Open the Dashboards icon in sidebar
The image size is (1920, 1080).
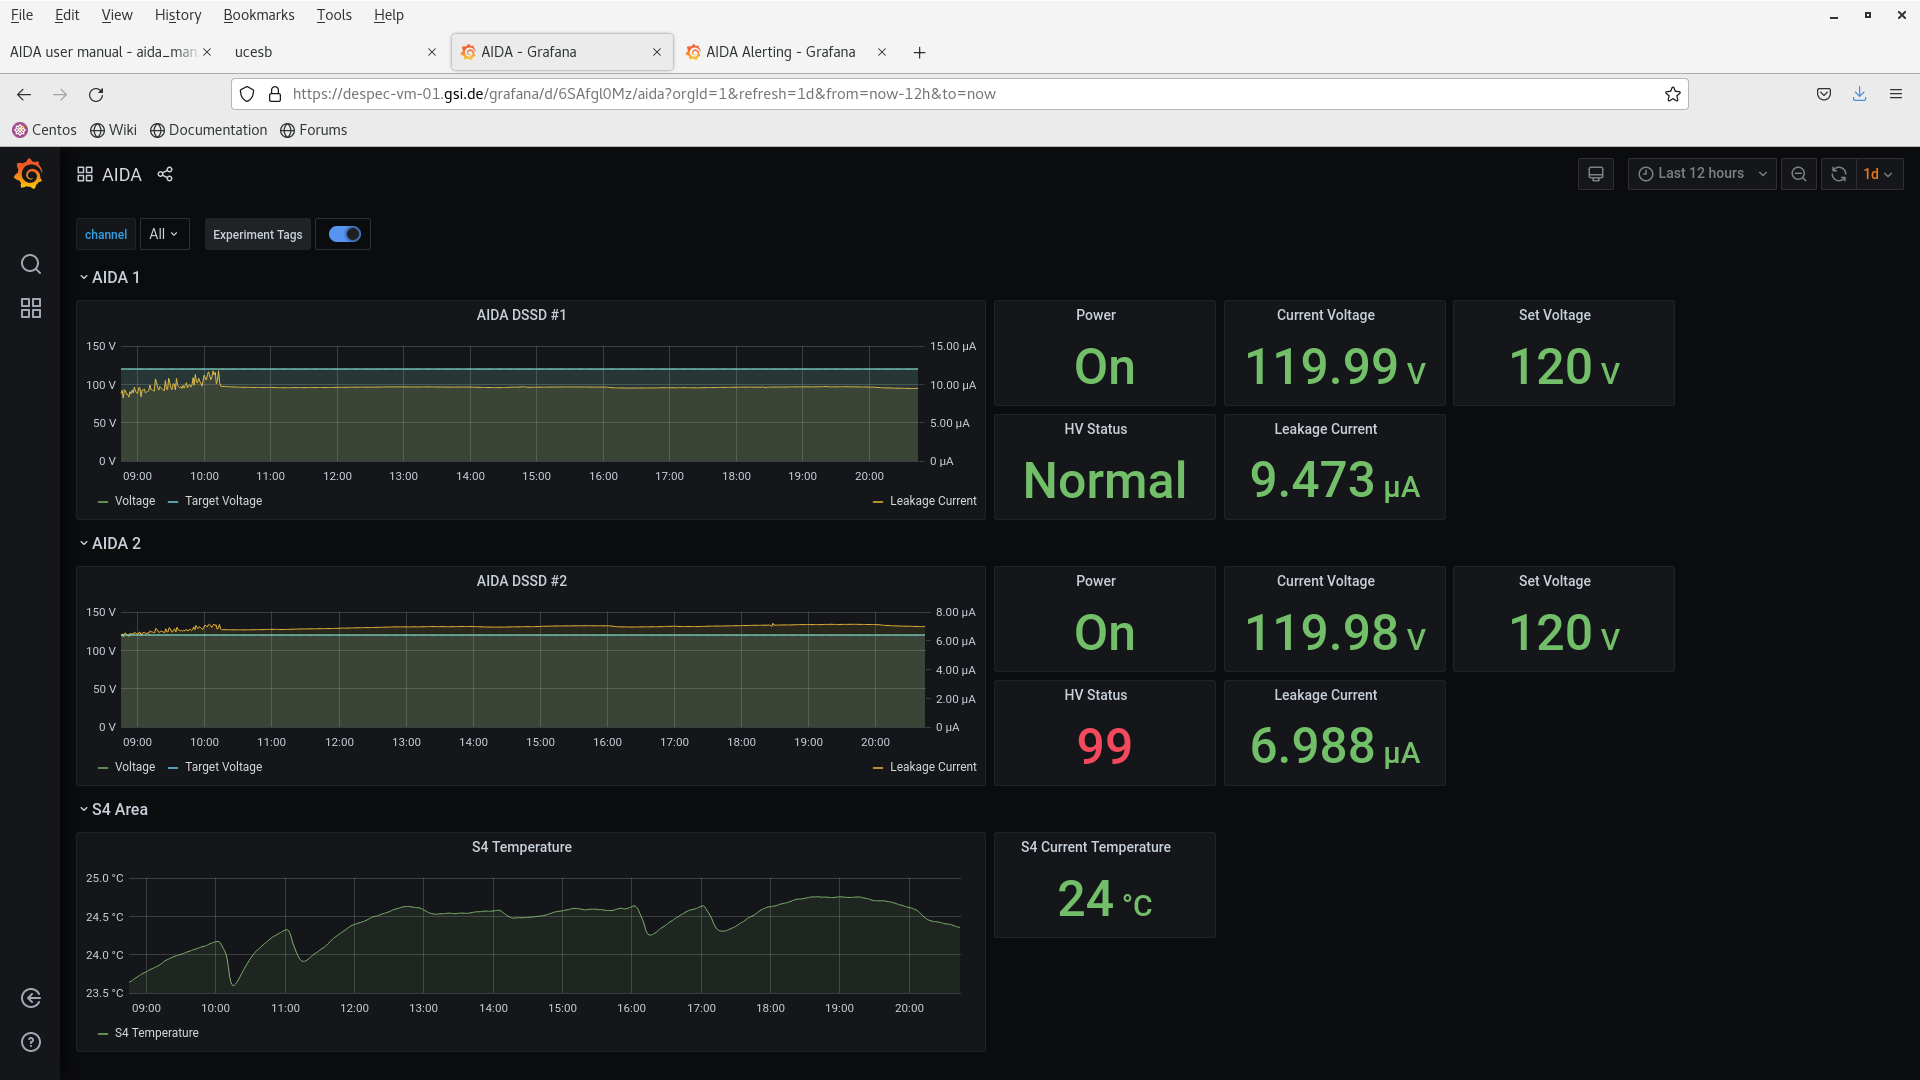[x=31, y=308]
